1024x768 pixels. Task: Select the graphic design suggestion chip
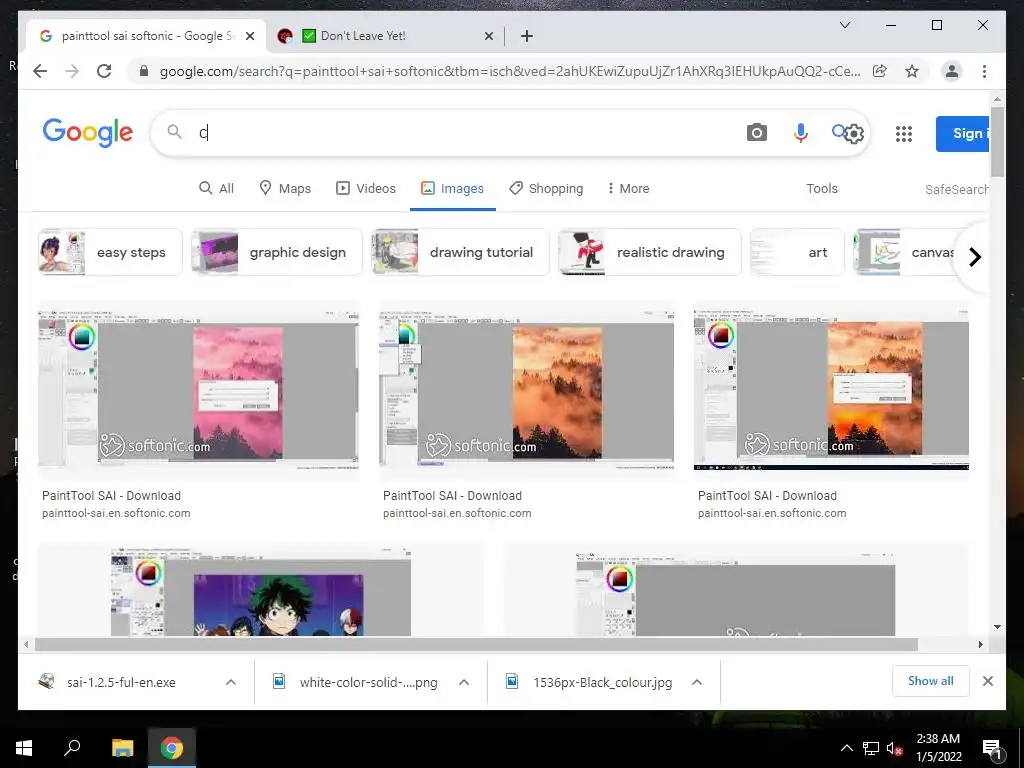click(276, 252)
